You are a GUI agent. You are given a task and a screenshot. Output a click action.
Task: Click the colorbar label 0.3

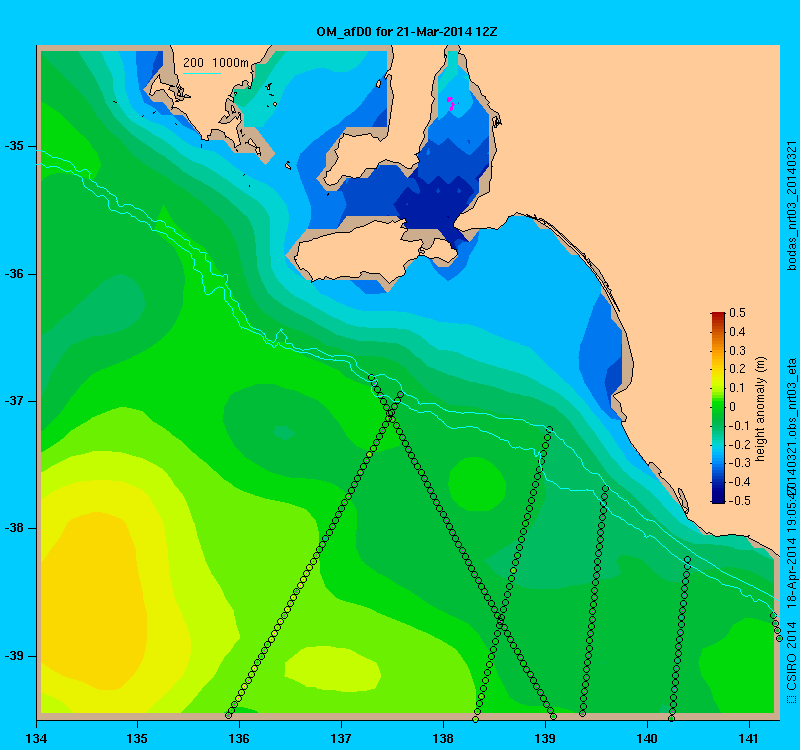737,351
